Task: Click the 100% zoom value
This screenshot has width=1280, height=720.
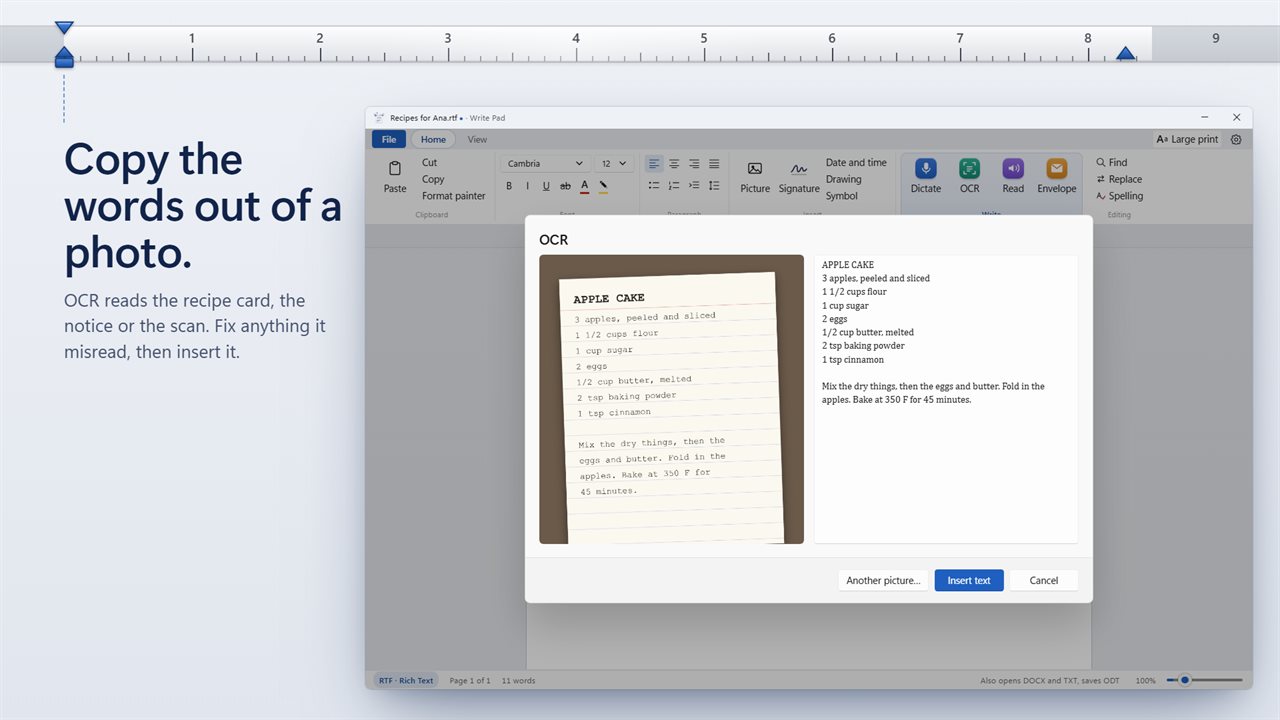Action: 1145,680
